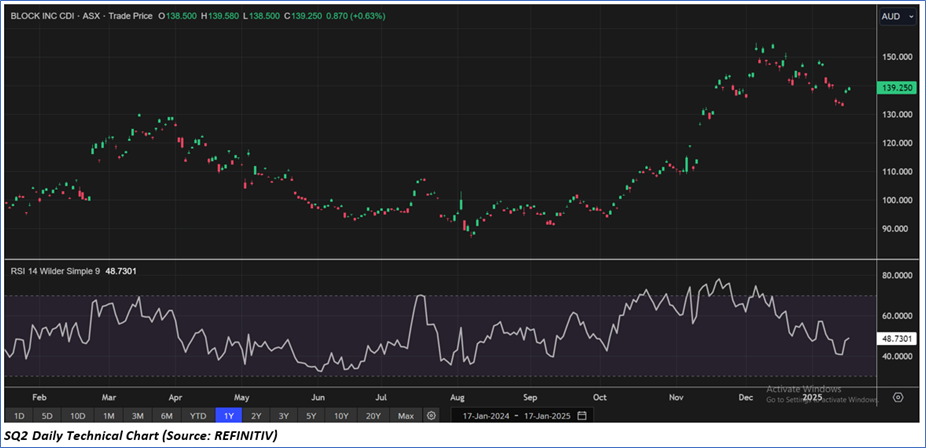The width and height of the screenshot is (926, 448).
Task: Choose the 10Y time range
Action: click(342, 416)
